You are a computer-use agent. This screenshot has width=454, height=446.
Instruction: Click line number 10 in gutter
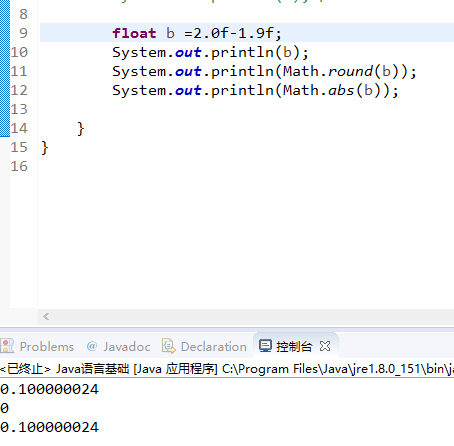pyautogui.click(x=19, y=52)
